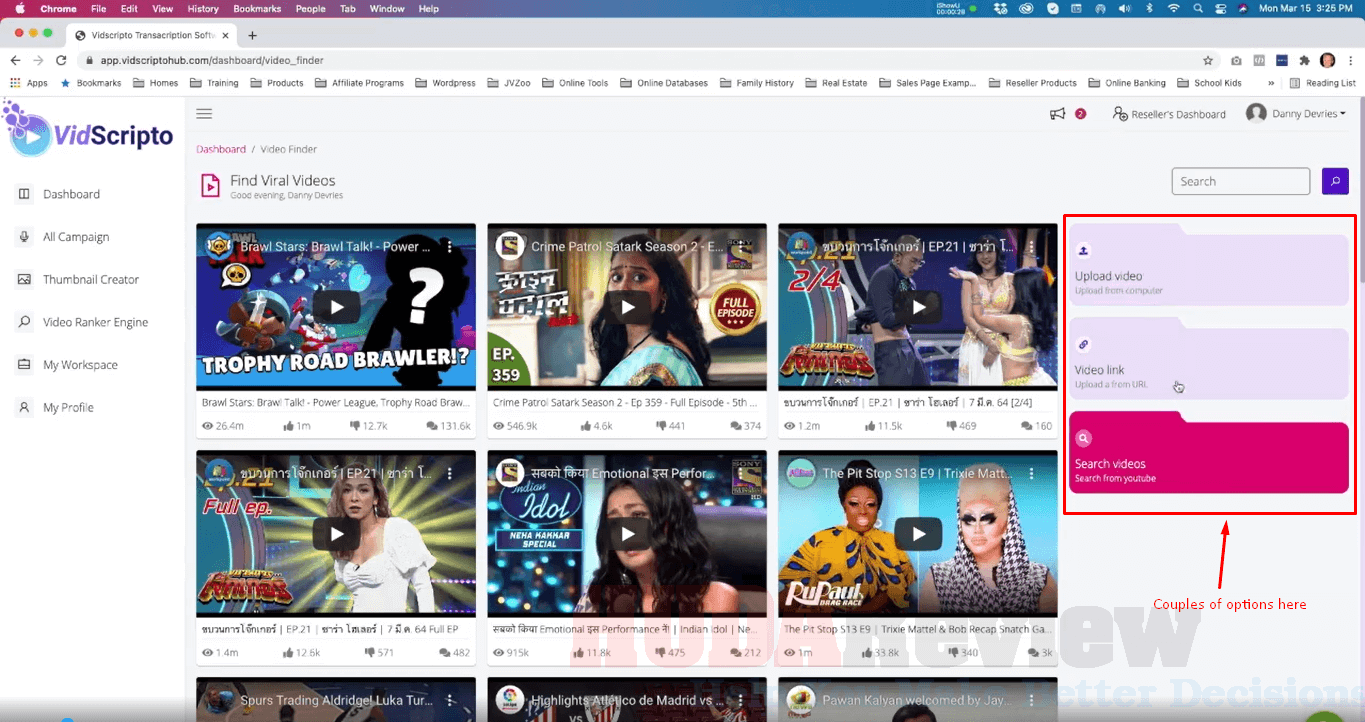1365x722 pixels.
Task: Open the Homes bookmarks folder
Action: pos(155,83)
